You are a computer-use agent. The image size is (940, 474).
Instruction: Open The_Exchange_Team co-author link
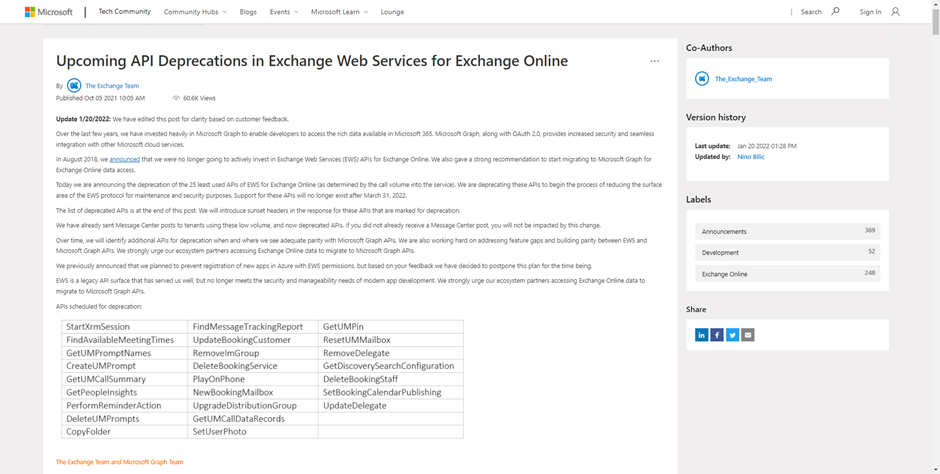coord(743,79)
